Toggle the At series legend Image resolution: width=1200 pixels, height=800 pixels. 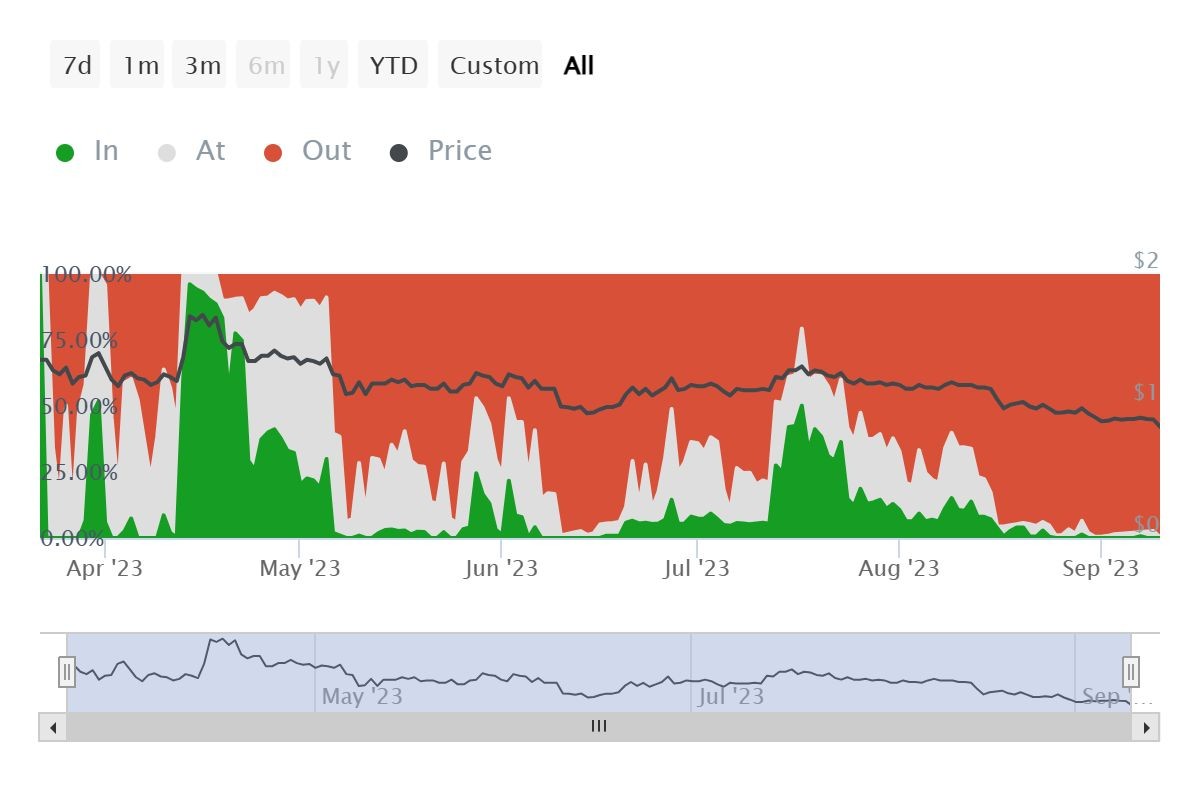point(192,151)
